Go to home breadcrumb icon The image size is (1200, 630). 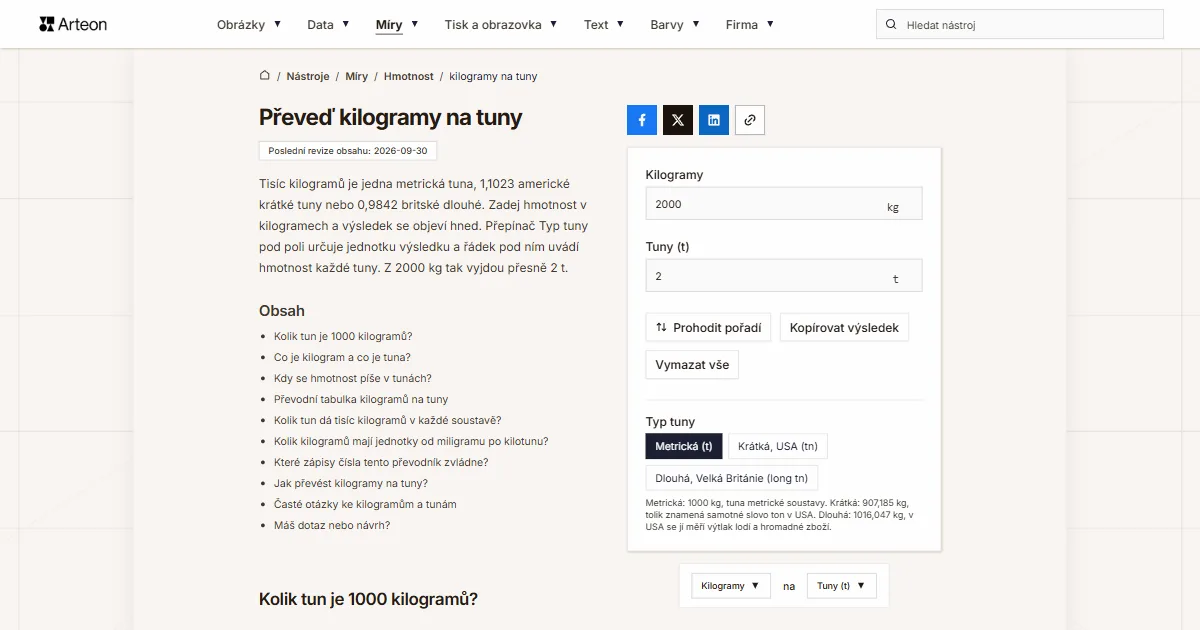point(265,76)
